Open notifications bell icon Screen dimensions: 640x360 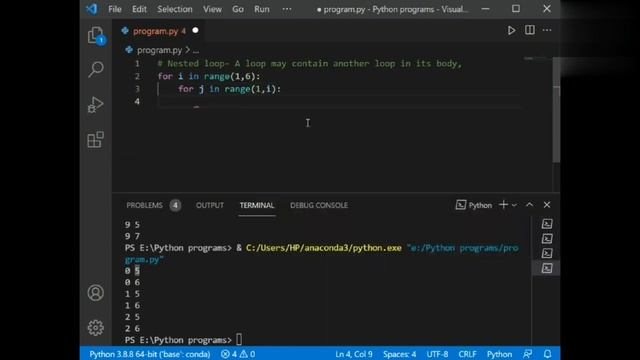pos(547,354)
